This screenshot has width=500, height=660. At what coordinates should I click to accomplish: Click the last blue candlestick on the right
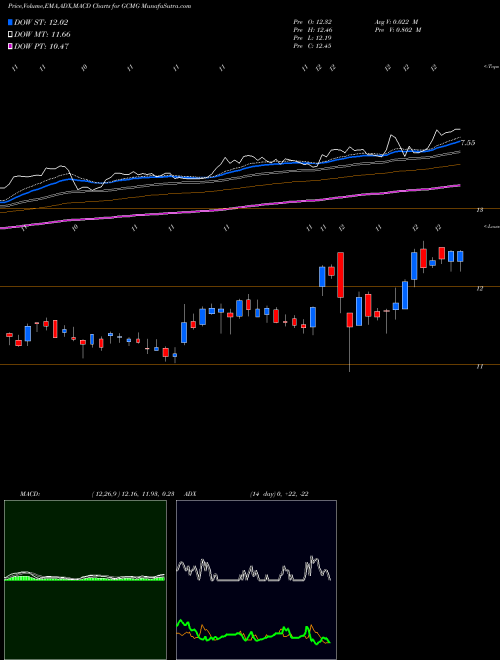(460, 256)
